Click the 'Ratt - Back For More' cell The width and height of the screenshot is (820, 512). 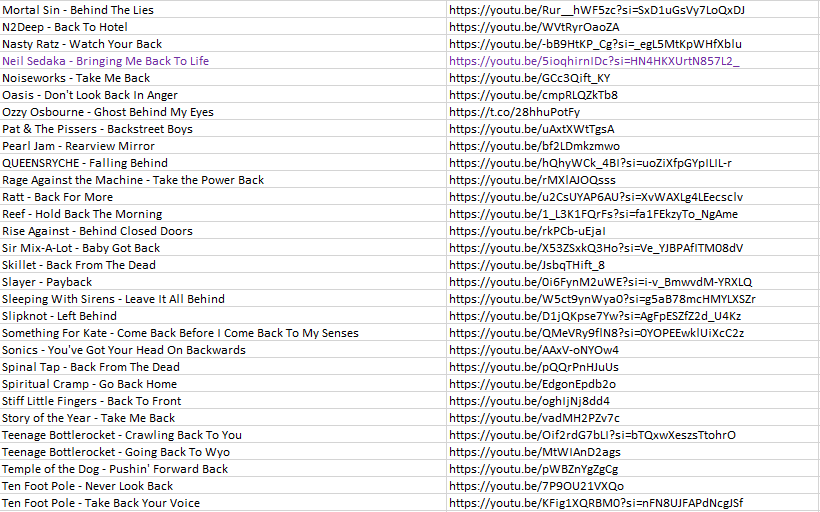[223, 197]
